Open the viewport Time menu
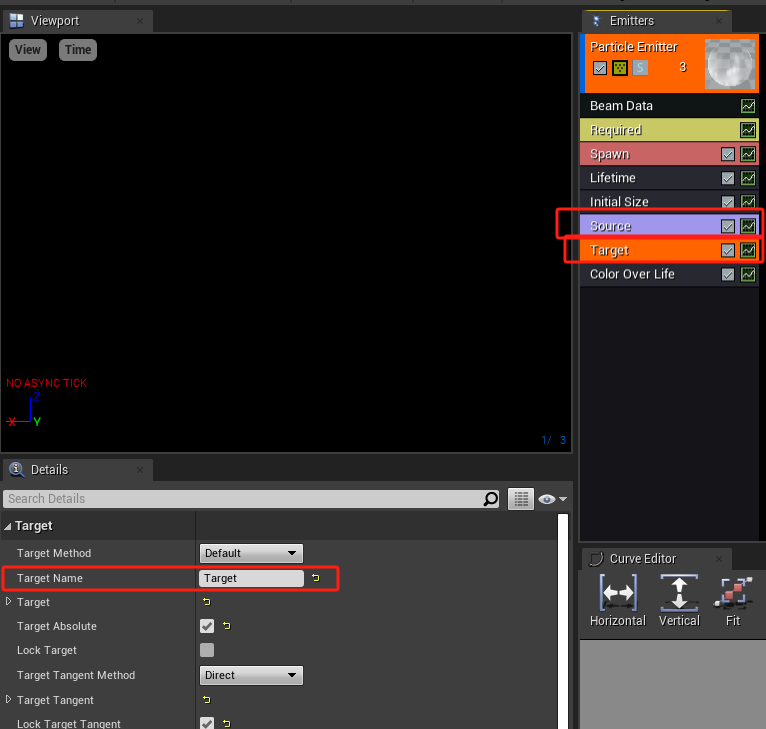The image size is (766, 729). coord(78,50)
